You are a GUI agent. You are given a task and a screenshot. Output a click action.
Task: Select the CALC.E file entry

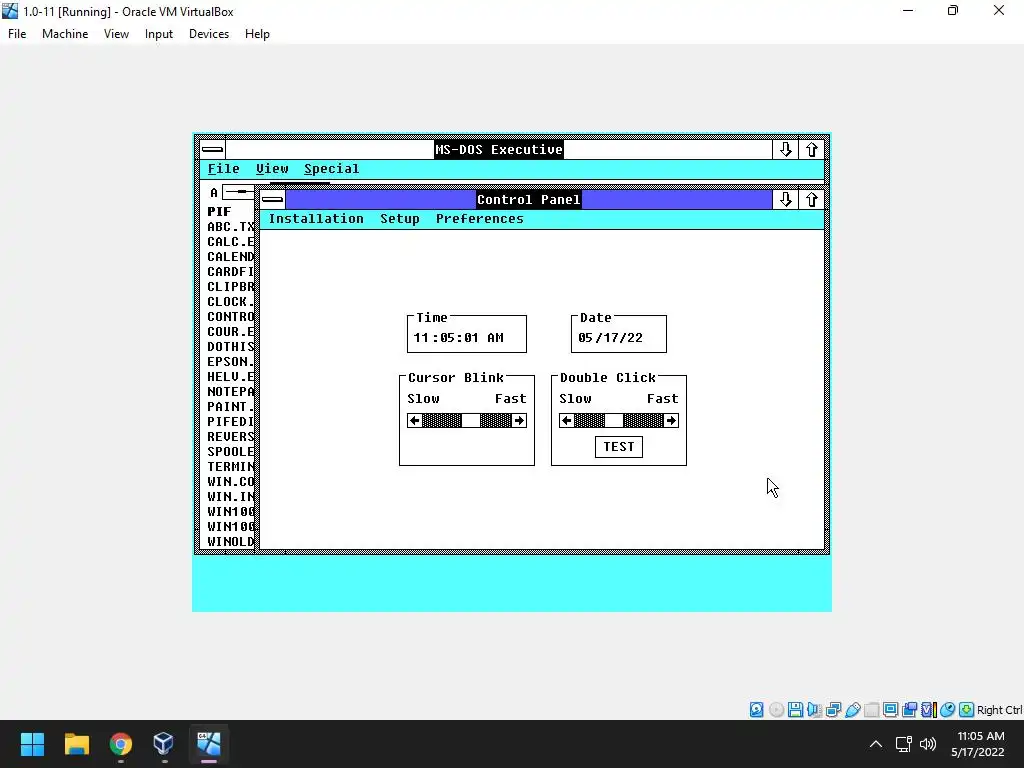[231, 242]
